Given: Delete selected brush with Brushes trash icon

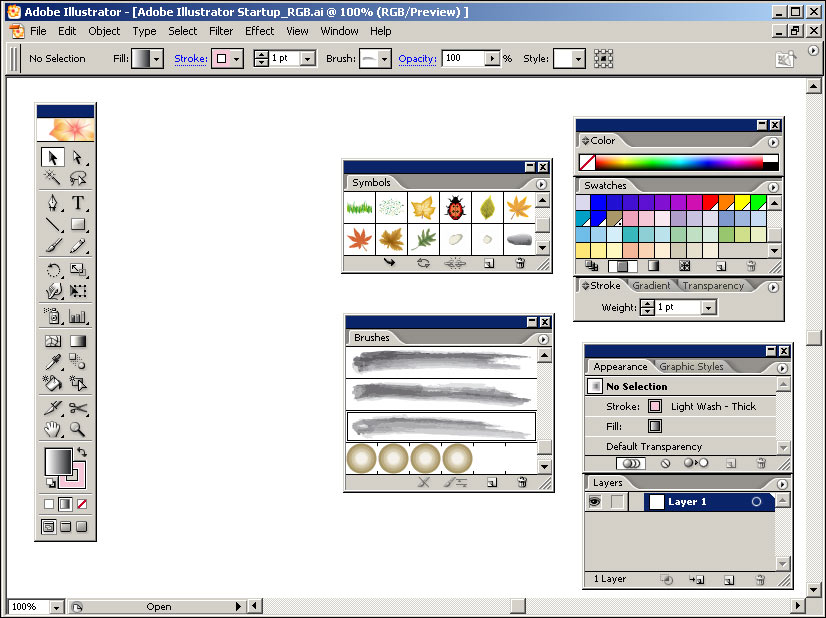Looking at the screenshot, I should (x=522, y=482).
